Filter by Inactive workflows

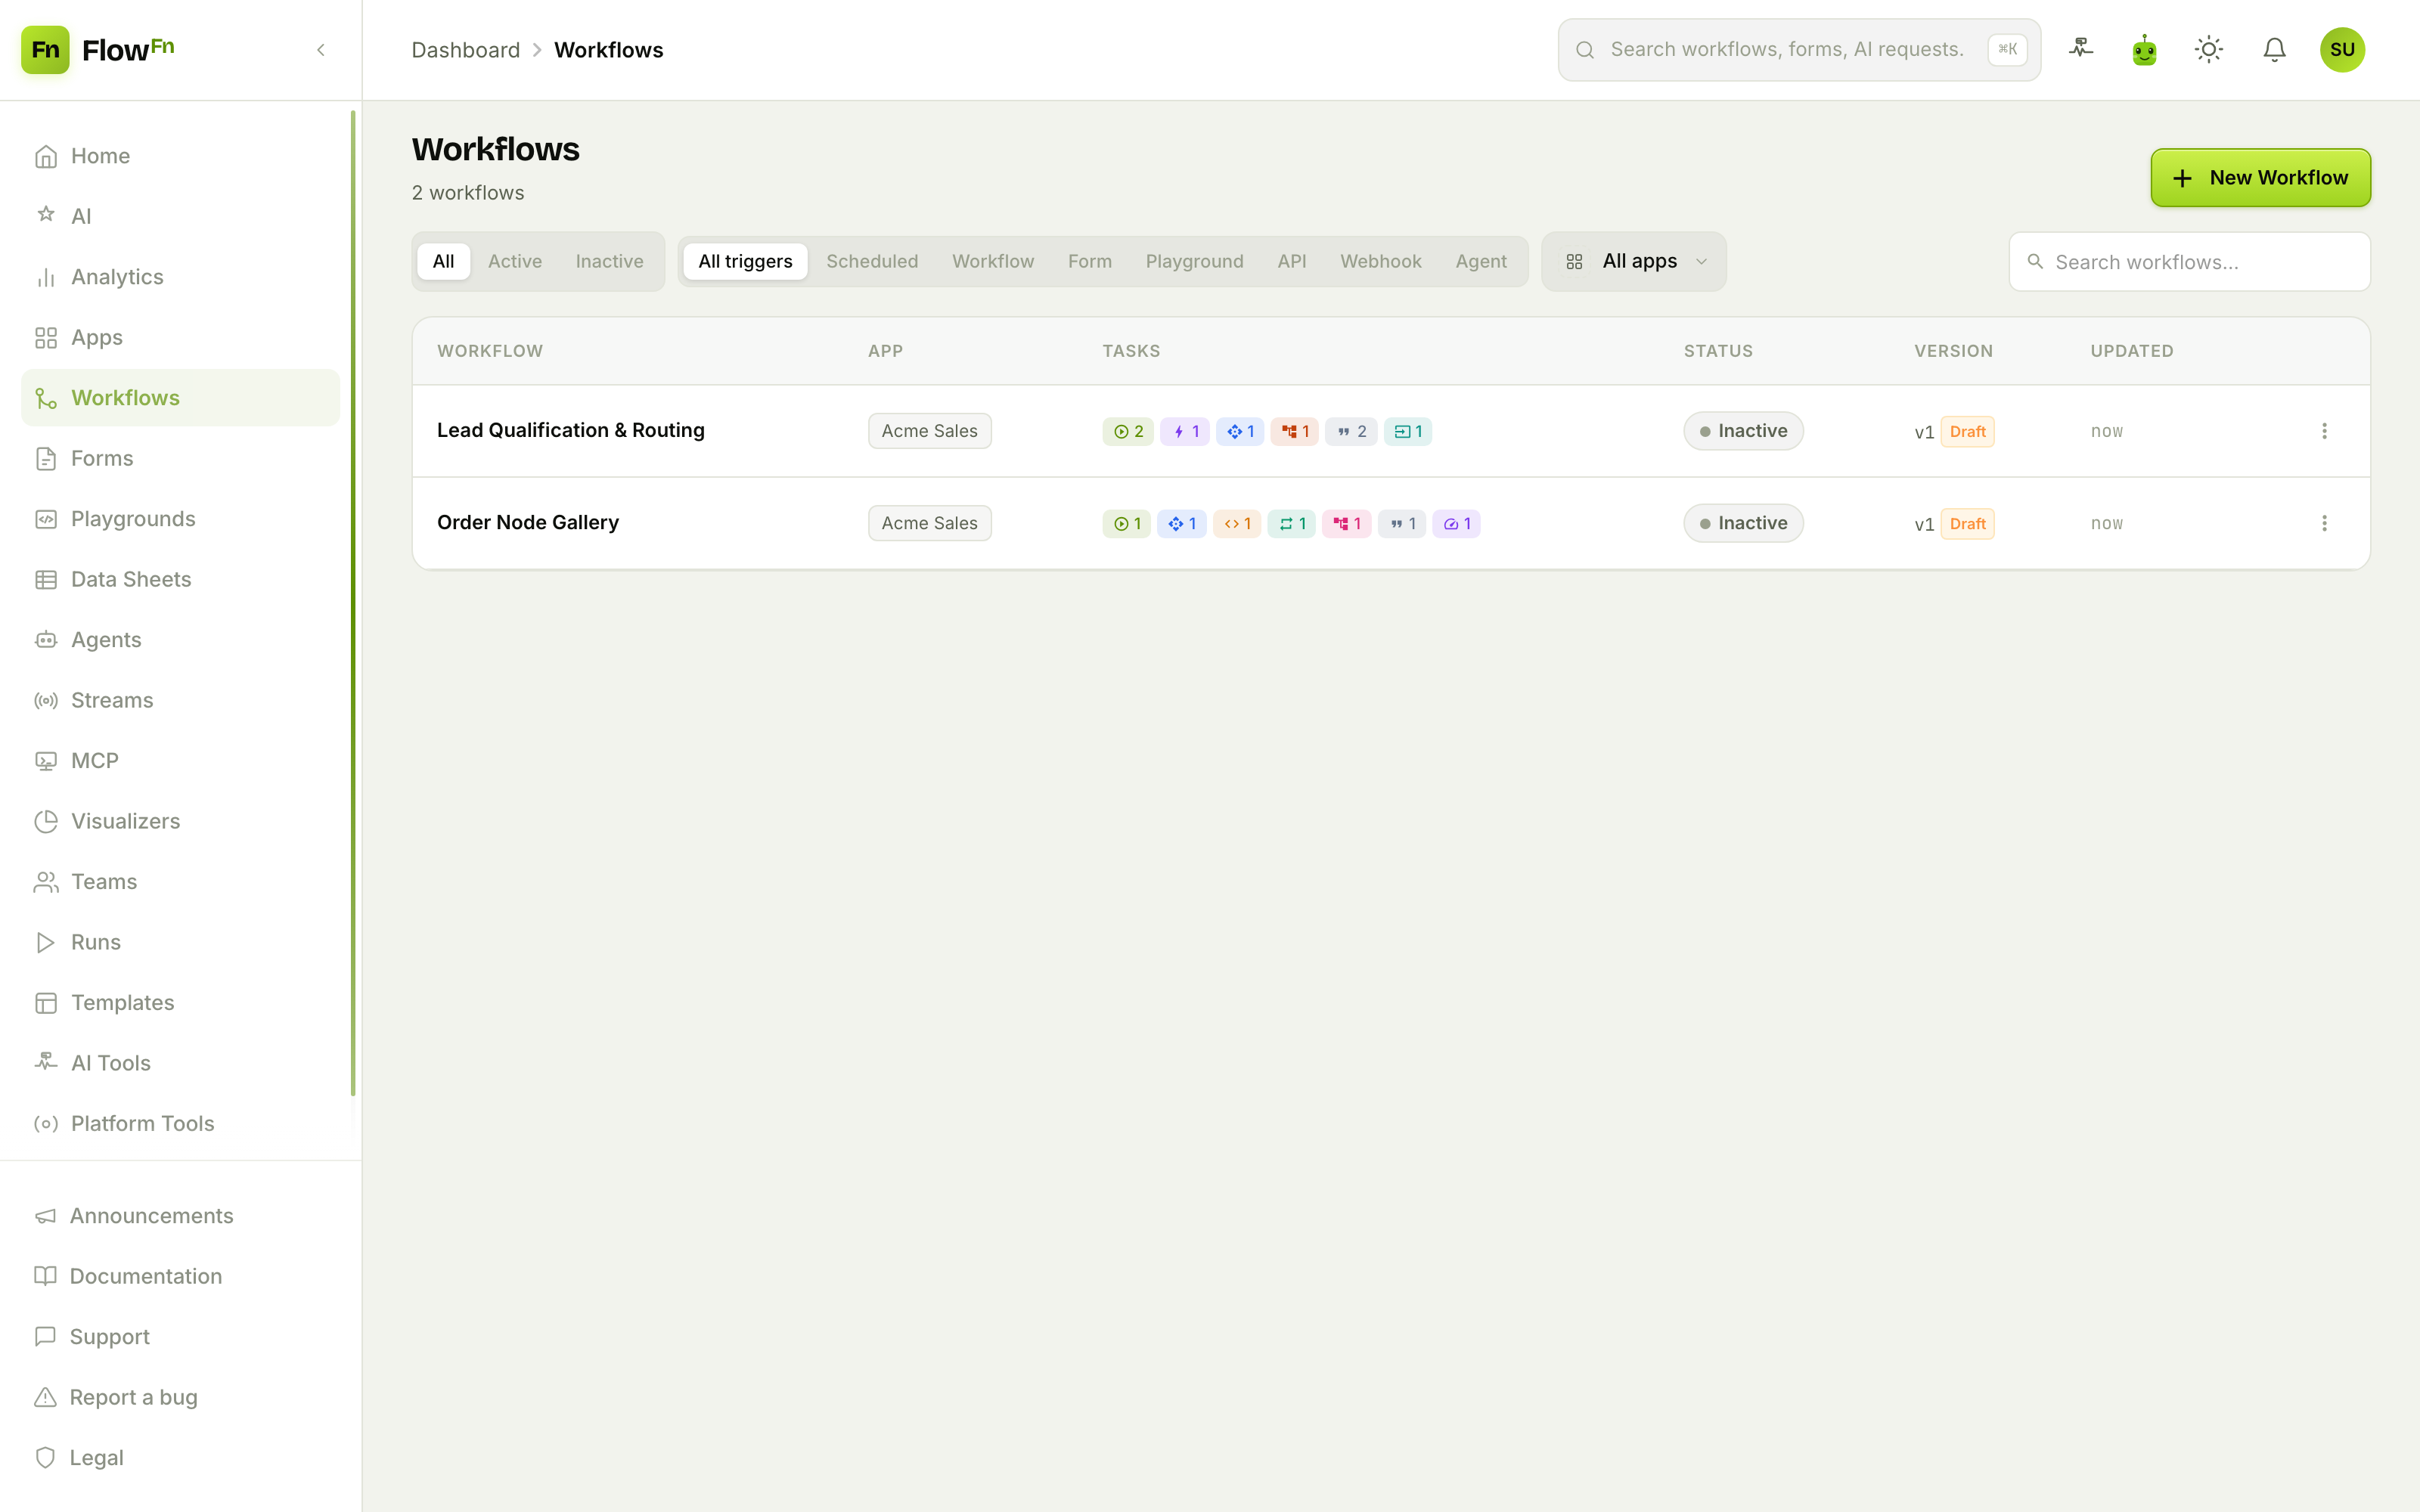coord(609,261)
